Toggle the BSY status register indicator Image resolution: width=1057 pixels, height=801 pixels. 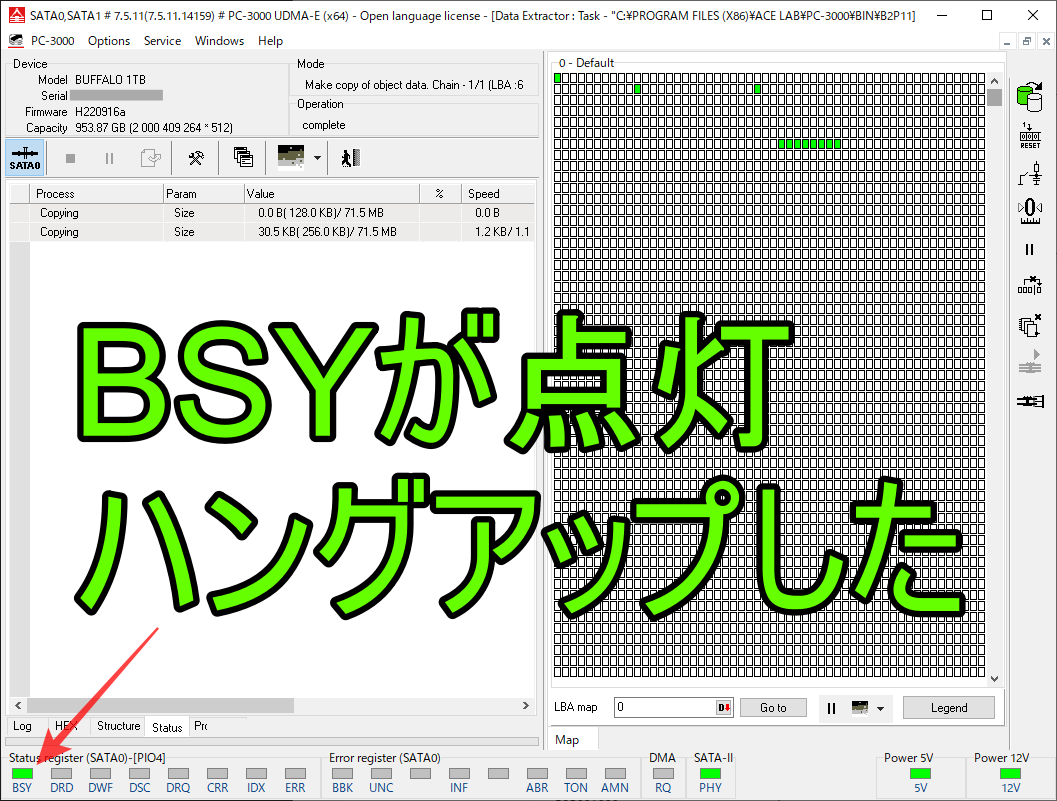(x=22, y=775)
